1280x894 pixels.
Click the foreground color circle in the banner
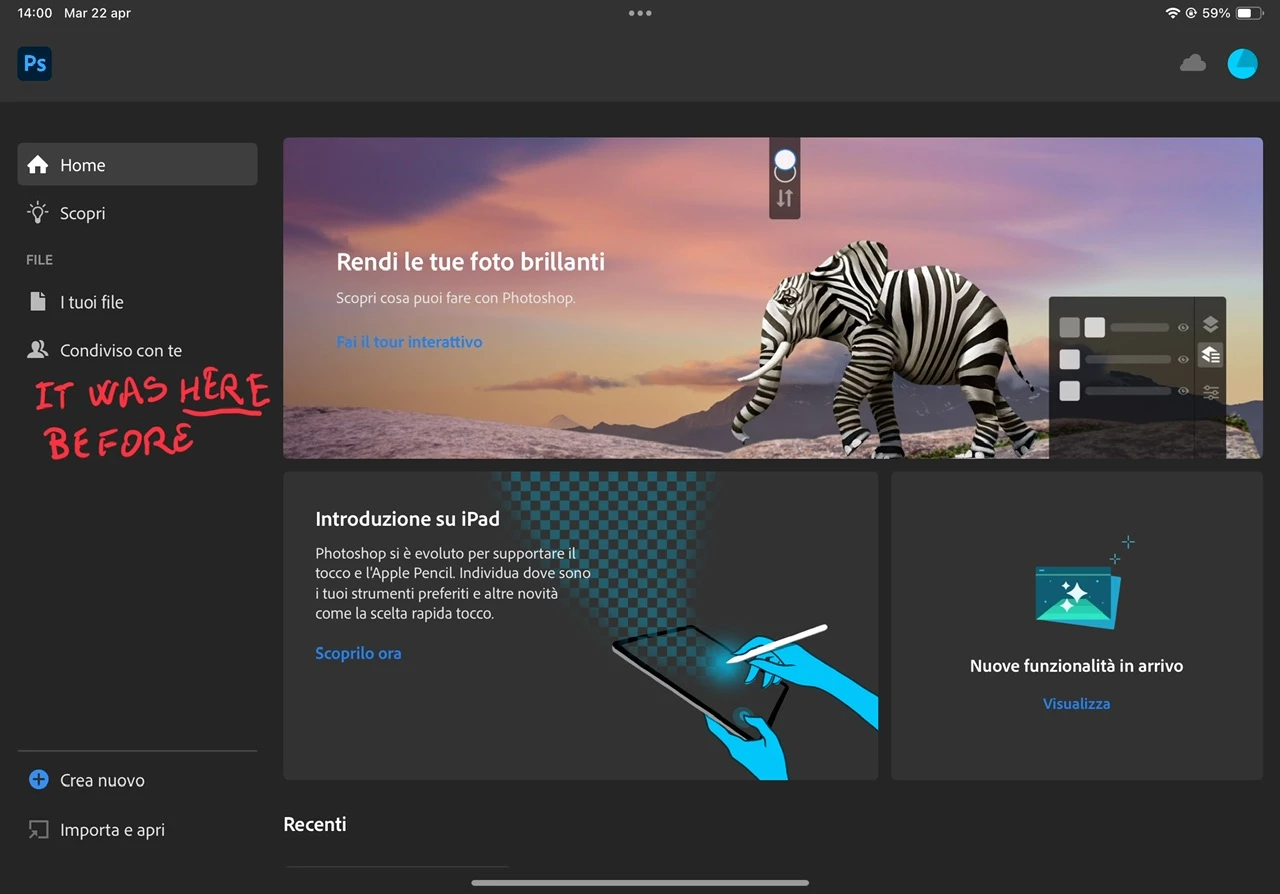[x=785, y=159]
